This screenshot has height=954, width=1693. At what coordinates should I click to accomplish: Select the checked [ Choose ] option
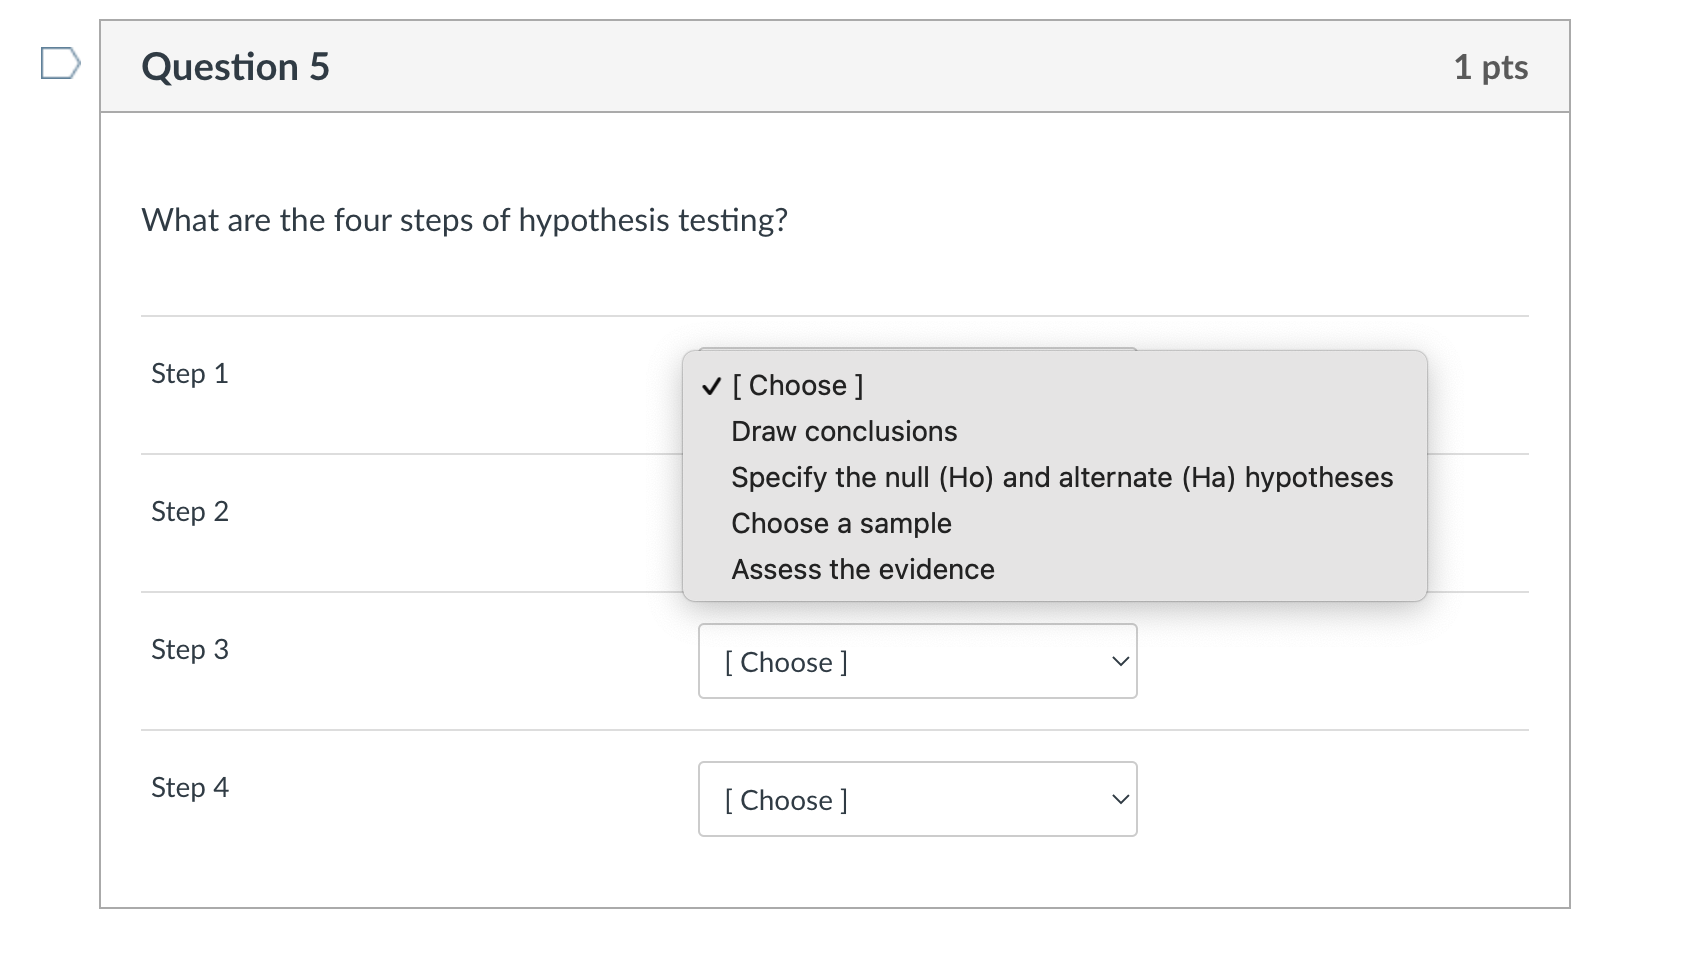click(x=795, y=385)
